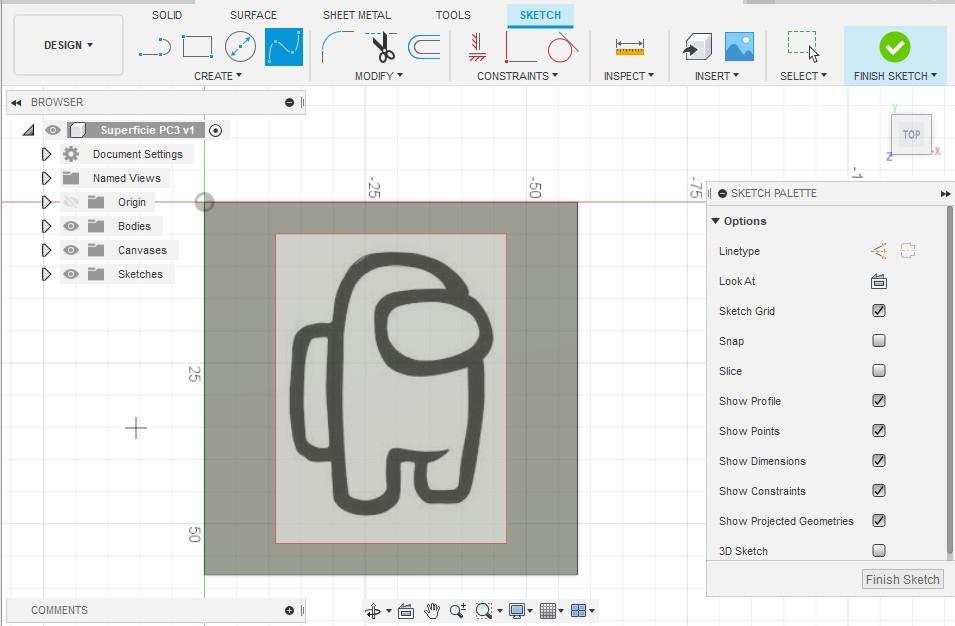Collapse the Options section in Sketch Palette

[x=715, y=220]
